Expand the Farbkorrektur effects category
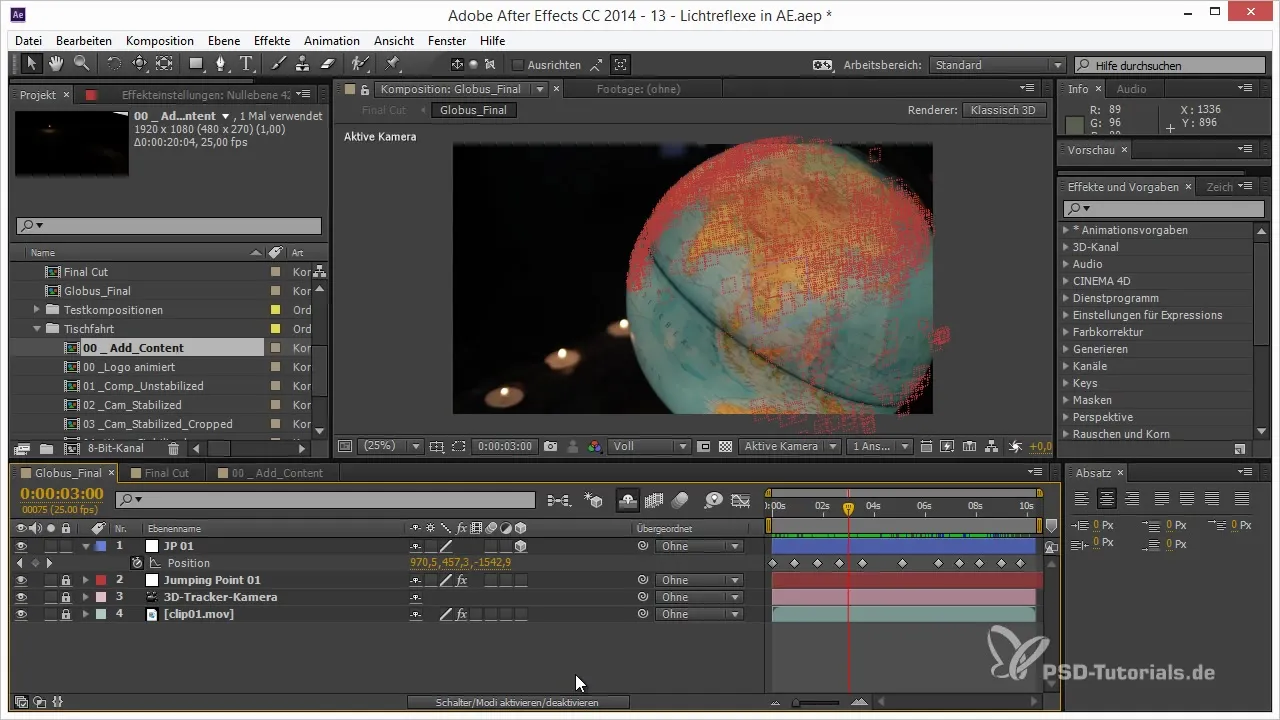Screen dimensions: 1280x720 [1066, 332]
